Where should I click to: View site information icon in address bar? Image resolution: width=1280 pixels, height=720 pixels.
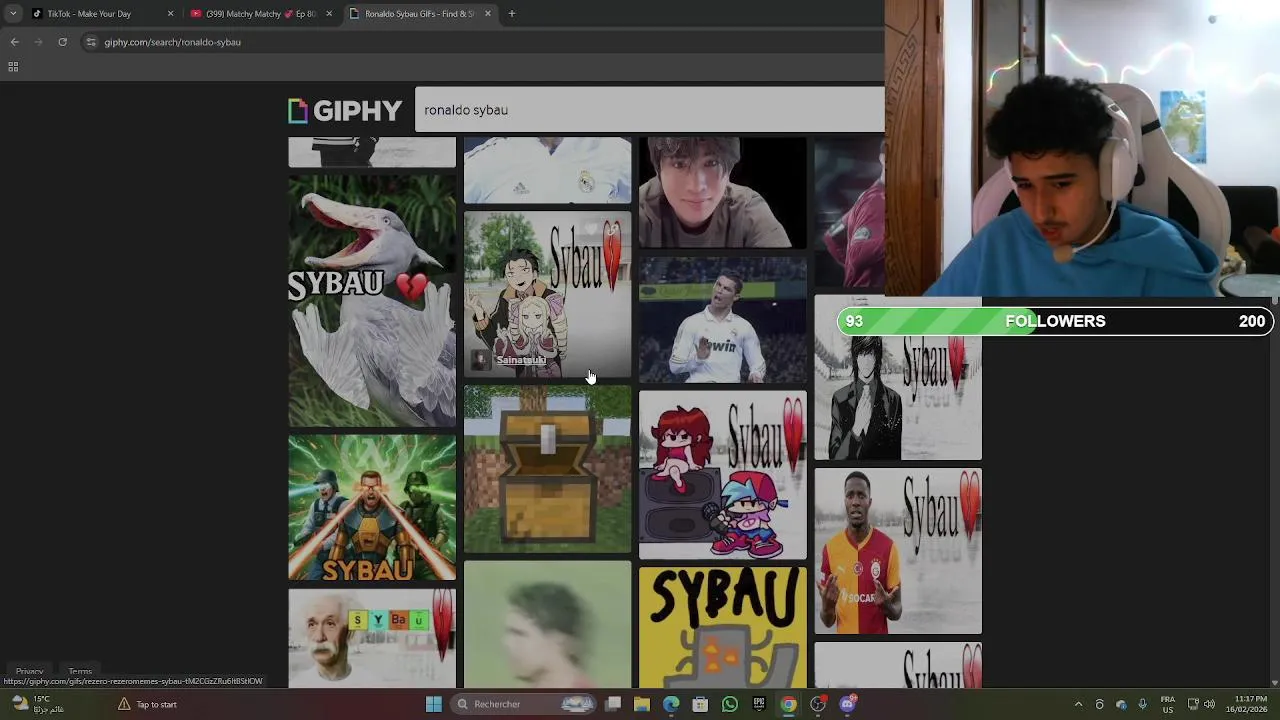click(x=91, y=42)
